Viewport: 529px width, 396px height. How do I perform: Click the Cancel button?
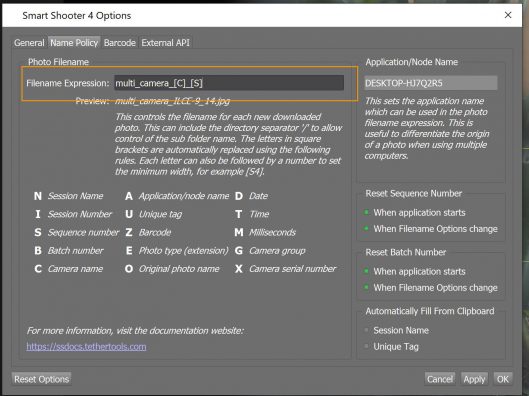point(440,379)
